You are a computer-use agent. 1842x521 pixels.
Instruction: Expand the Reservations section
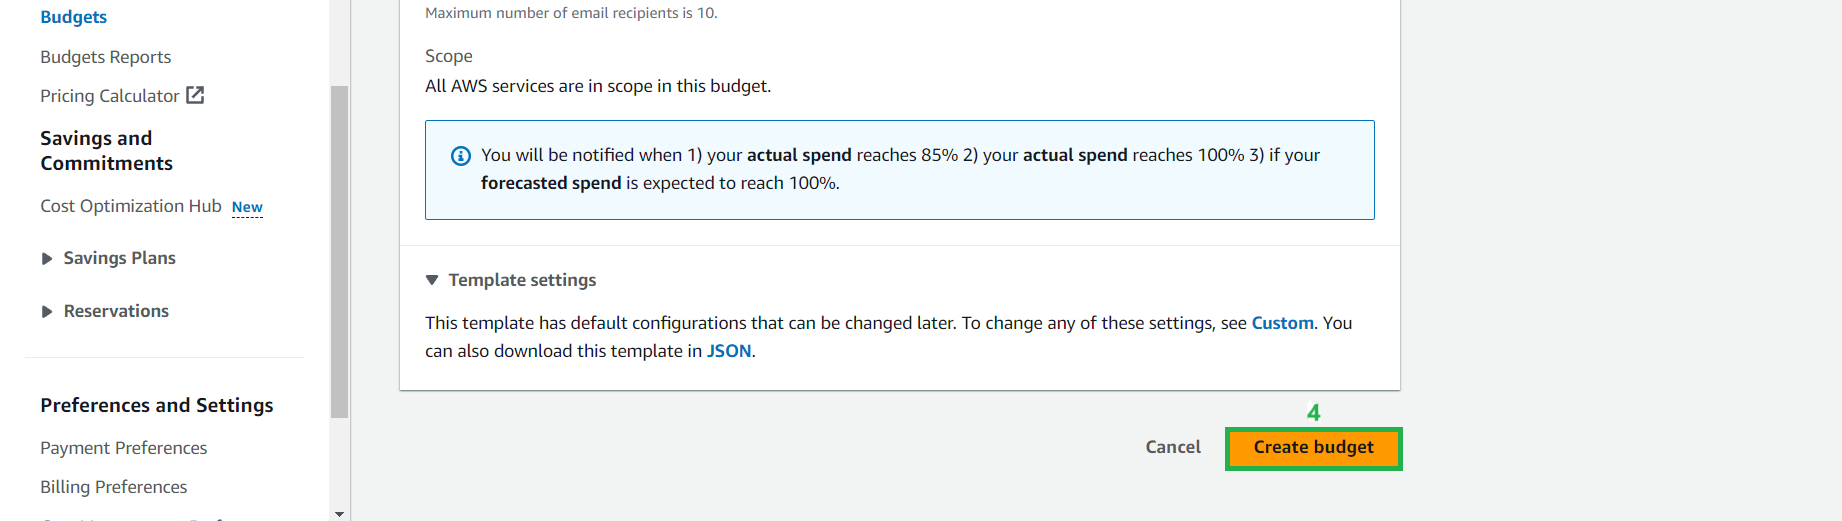click(47, 312)
